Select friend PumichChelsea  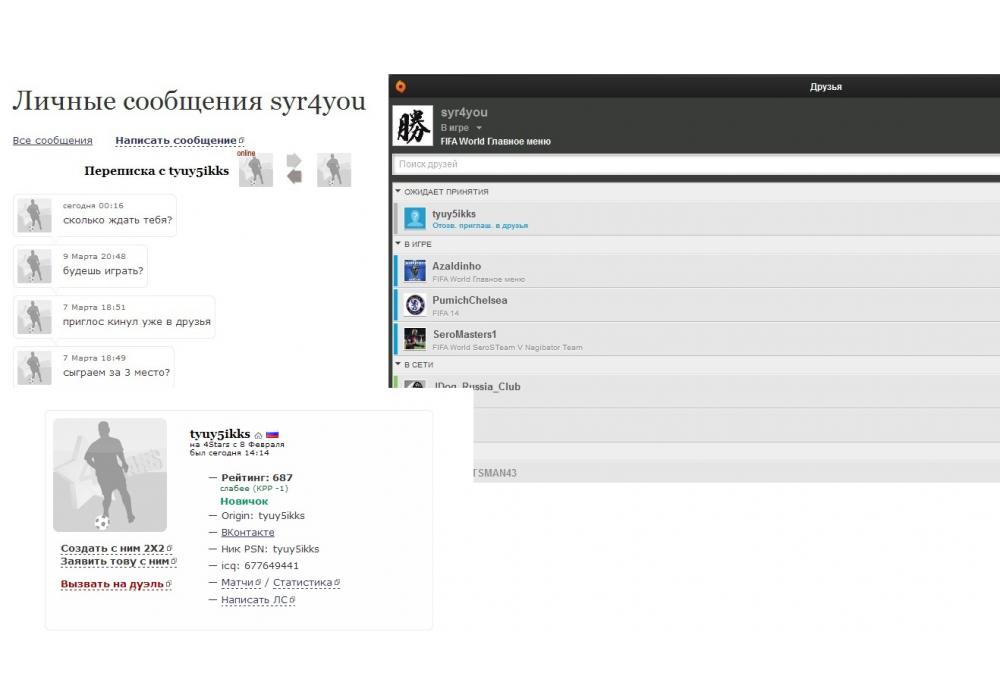[696, 305]
